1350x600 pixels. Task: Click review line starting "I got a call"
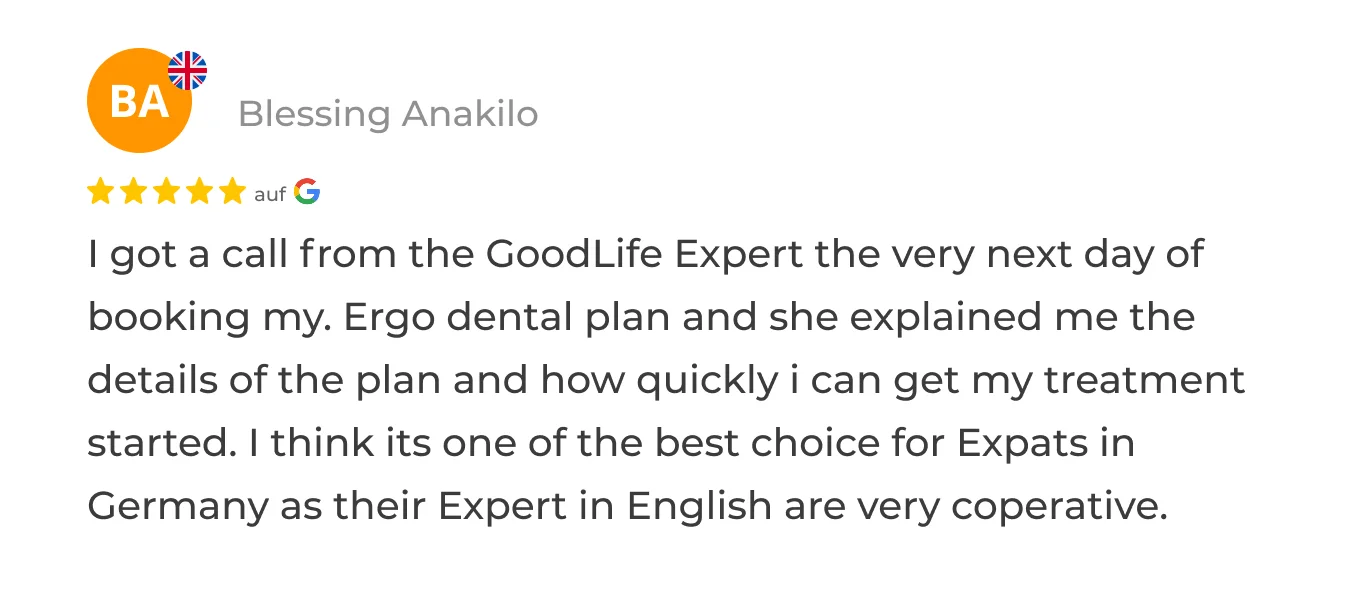[646, 256]
